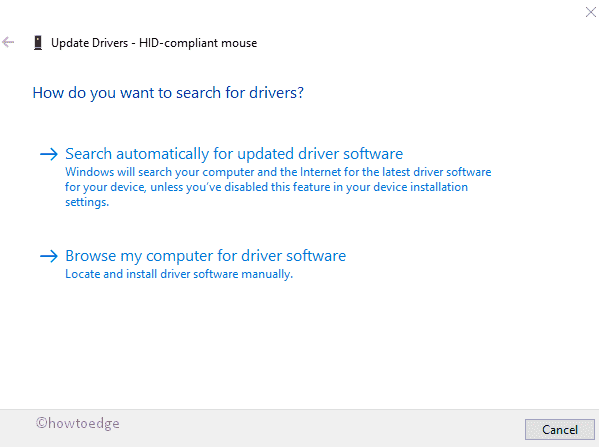This screenshot has height=447, width=599.
Task: Choose Browse my computer for driver software
Action: tap(206, 256)
